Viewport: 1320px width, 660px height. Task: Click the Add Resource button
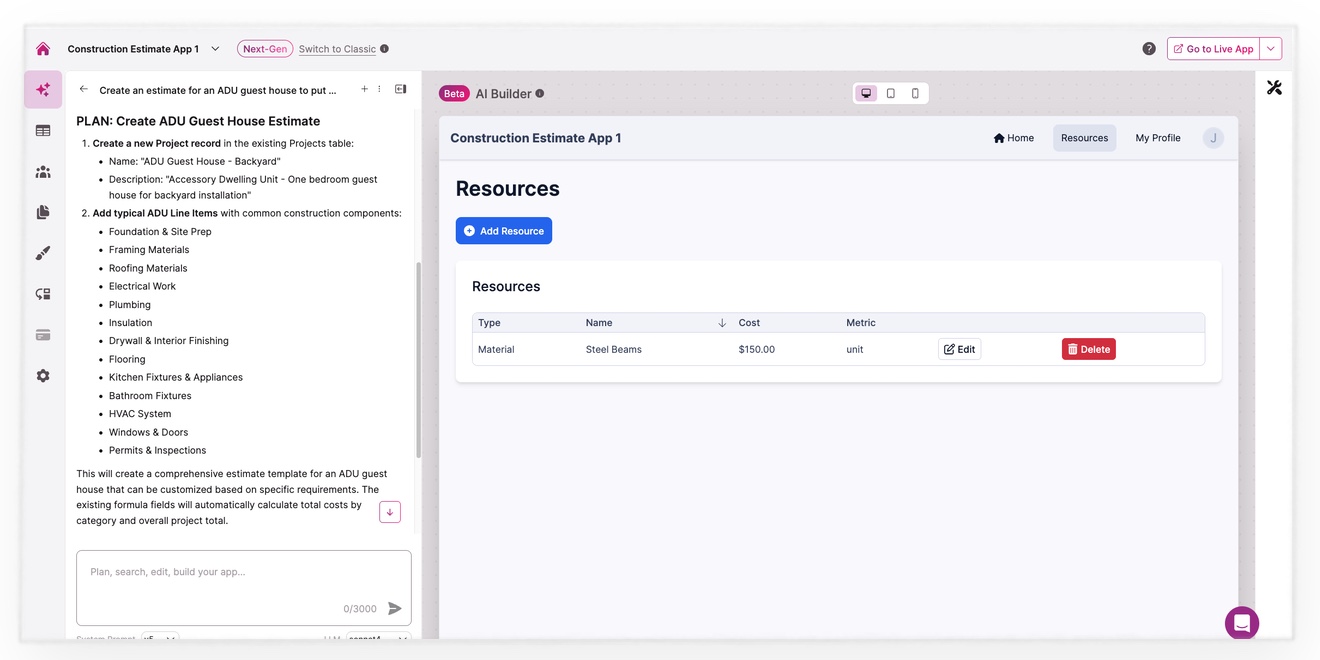coord(504,231)
